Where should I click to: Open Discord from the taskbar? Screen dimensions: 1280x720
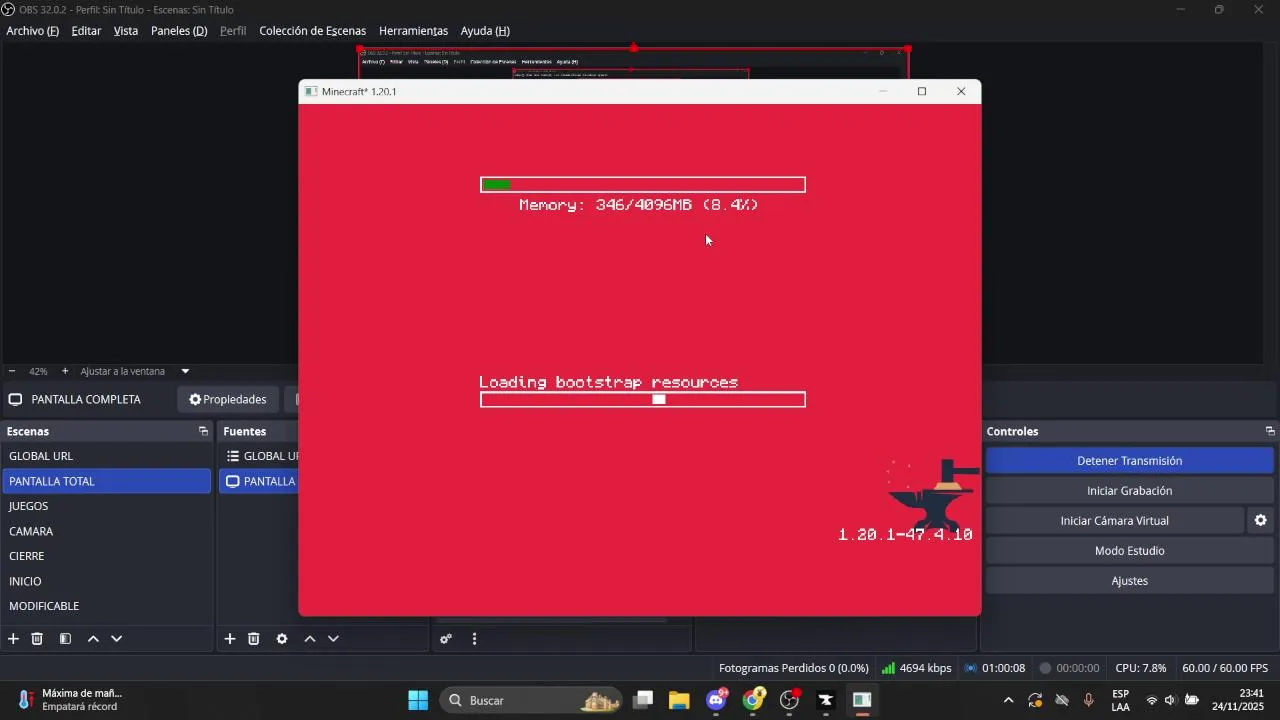716,700
